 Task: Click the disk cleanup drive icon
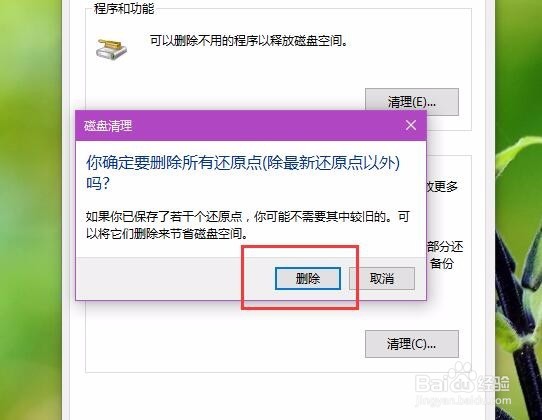click(x=111, y=49)
